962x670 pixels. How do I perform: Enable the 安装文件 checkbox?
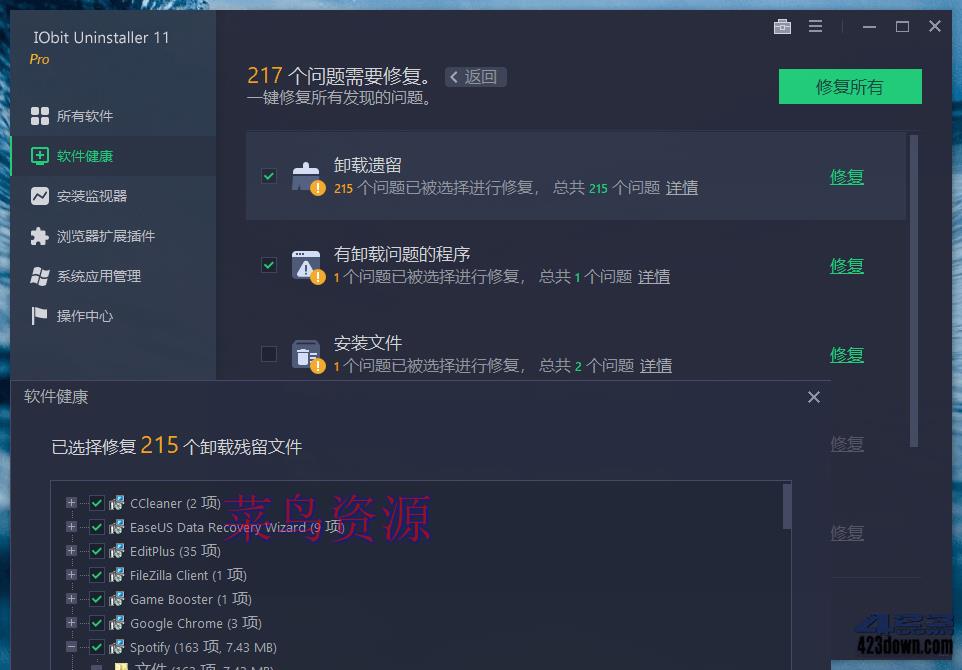click(268, 354)
